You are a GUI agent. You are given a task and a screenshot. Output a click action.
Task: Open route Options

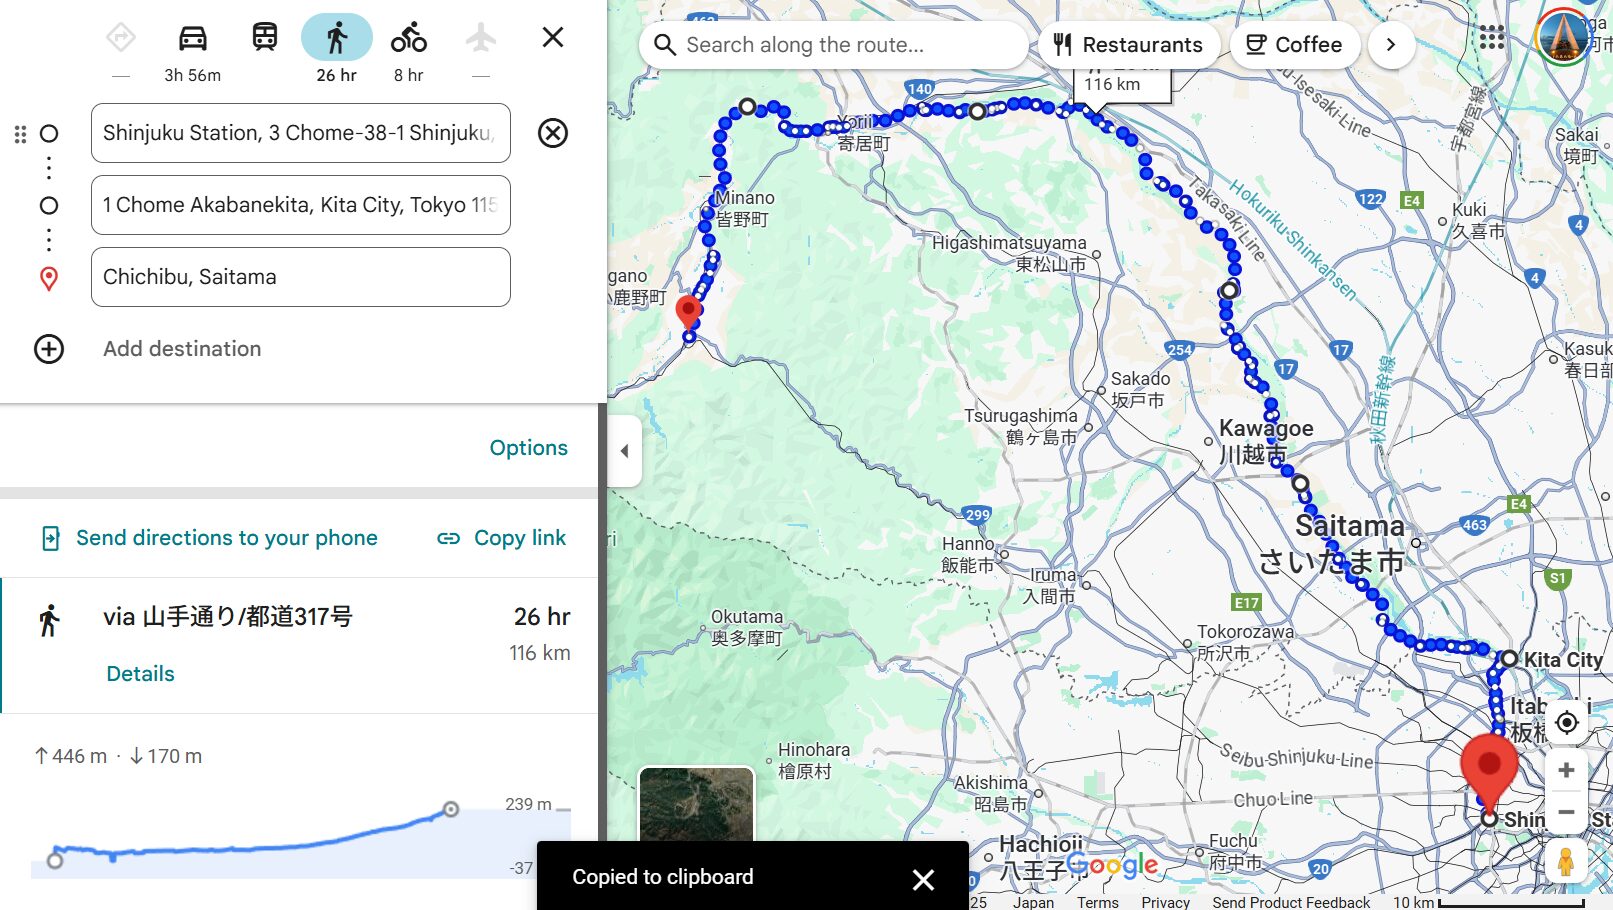(528, 448)
